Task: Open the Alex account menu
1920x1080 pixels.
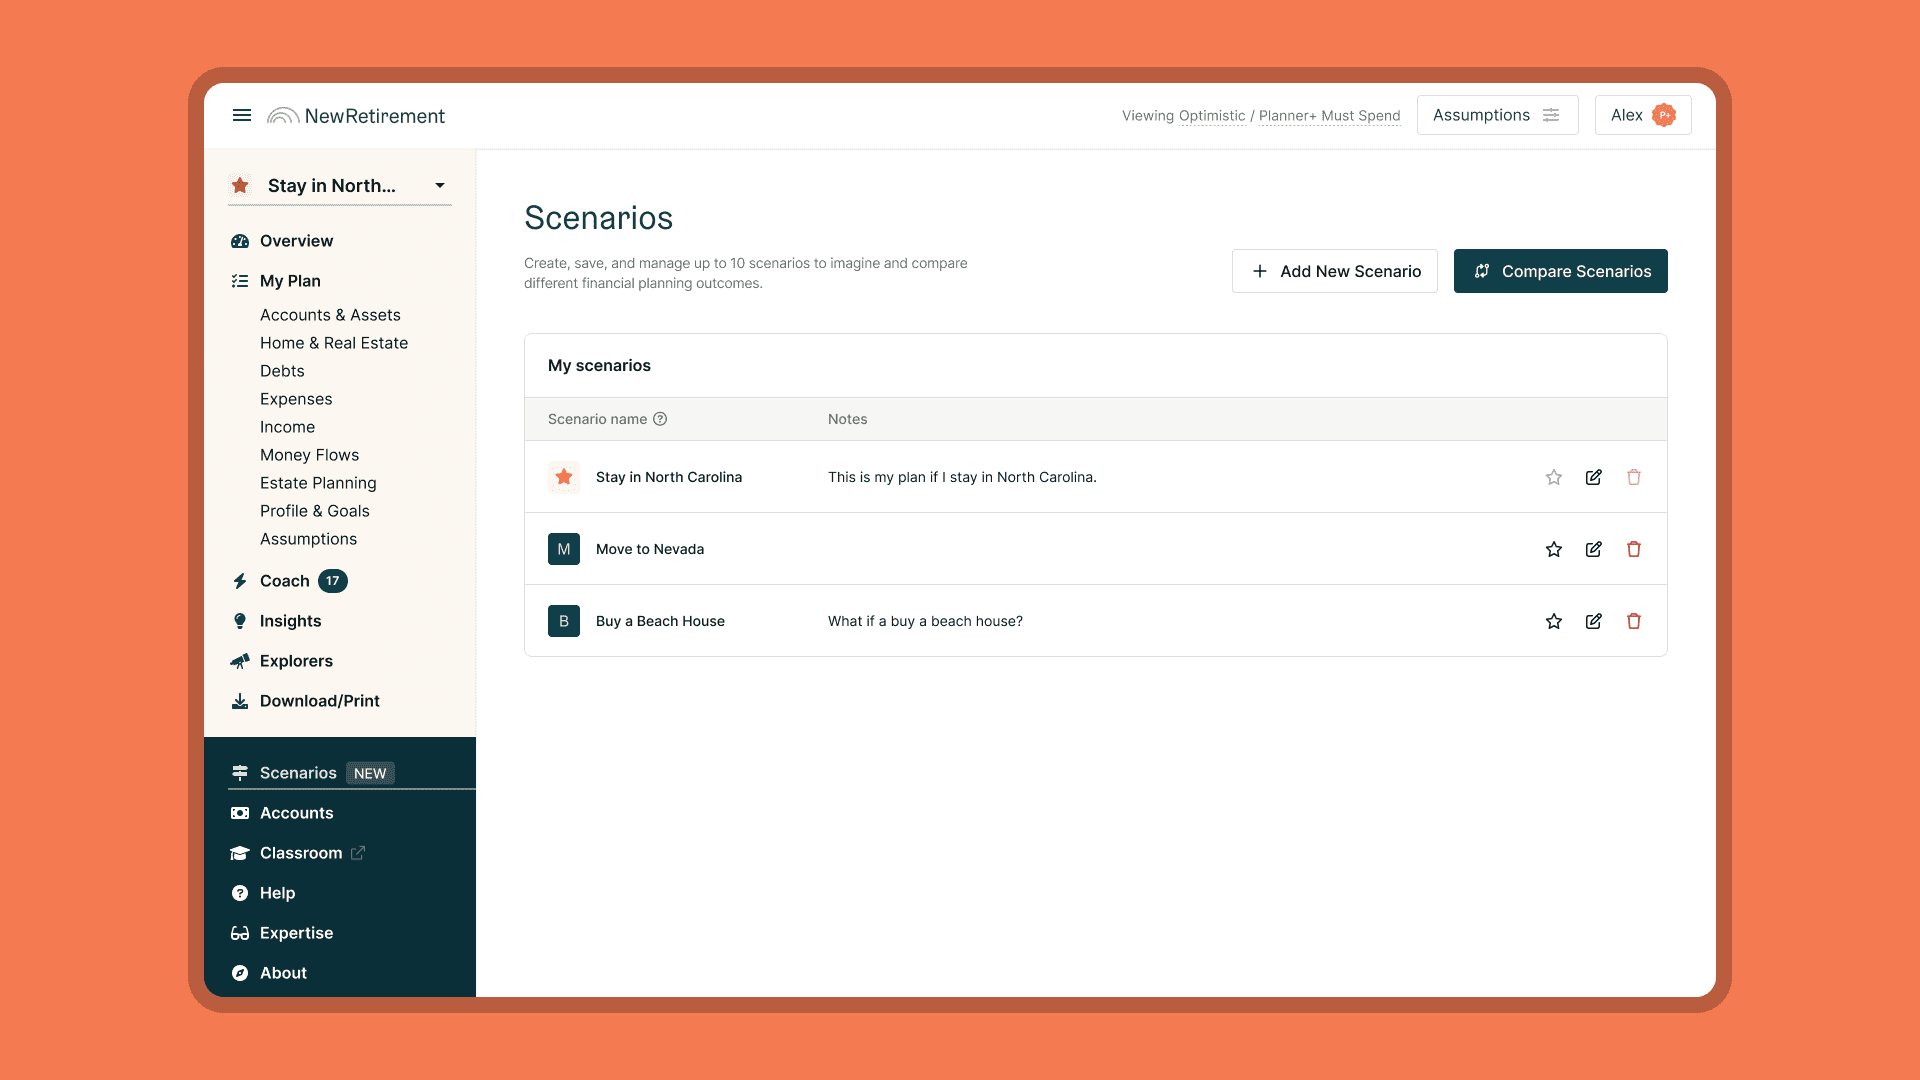Action: tap(1642, 115)
